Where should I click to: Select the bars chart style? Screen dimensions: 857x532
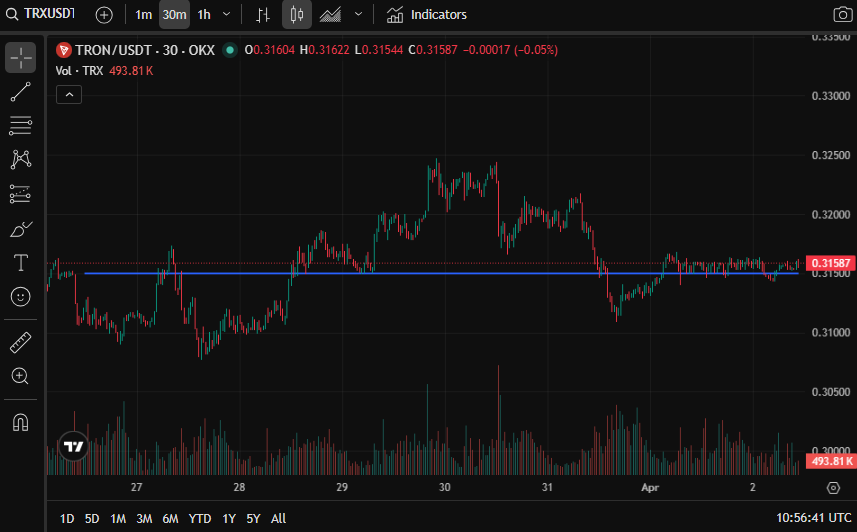[263, 15]
